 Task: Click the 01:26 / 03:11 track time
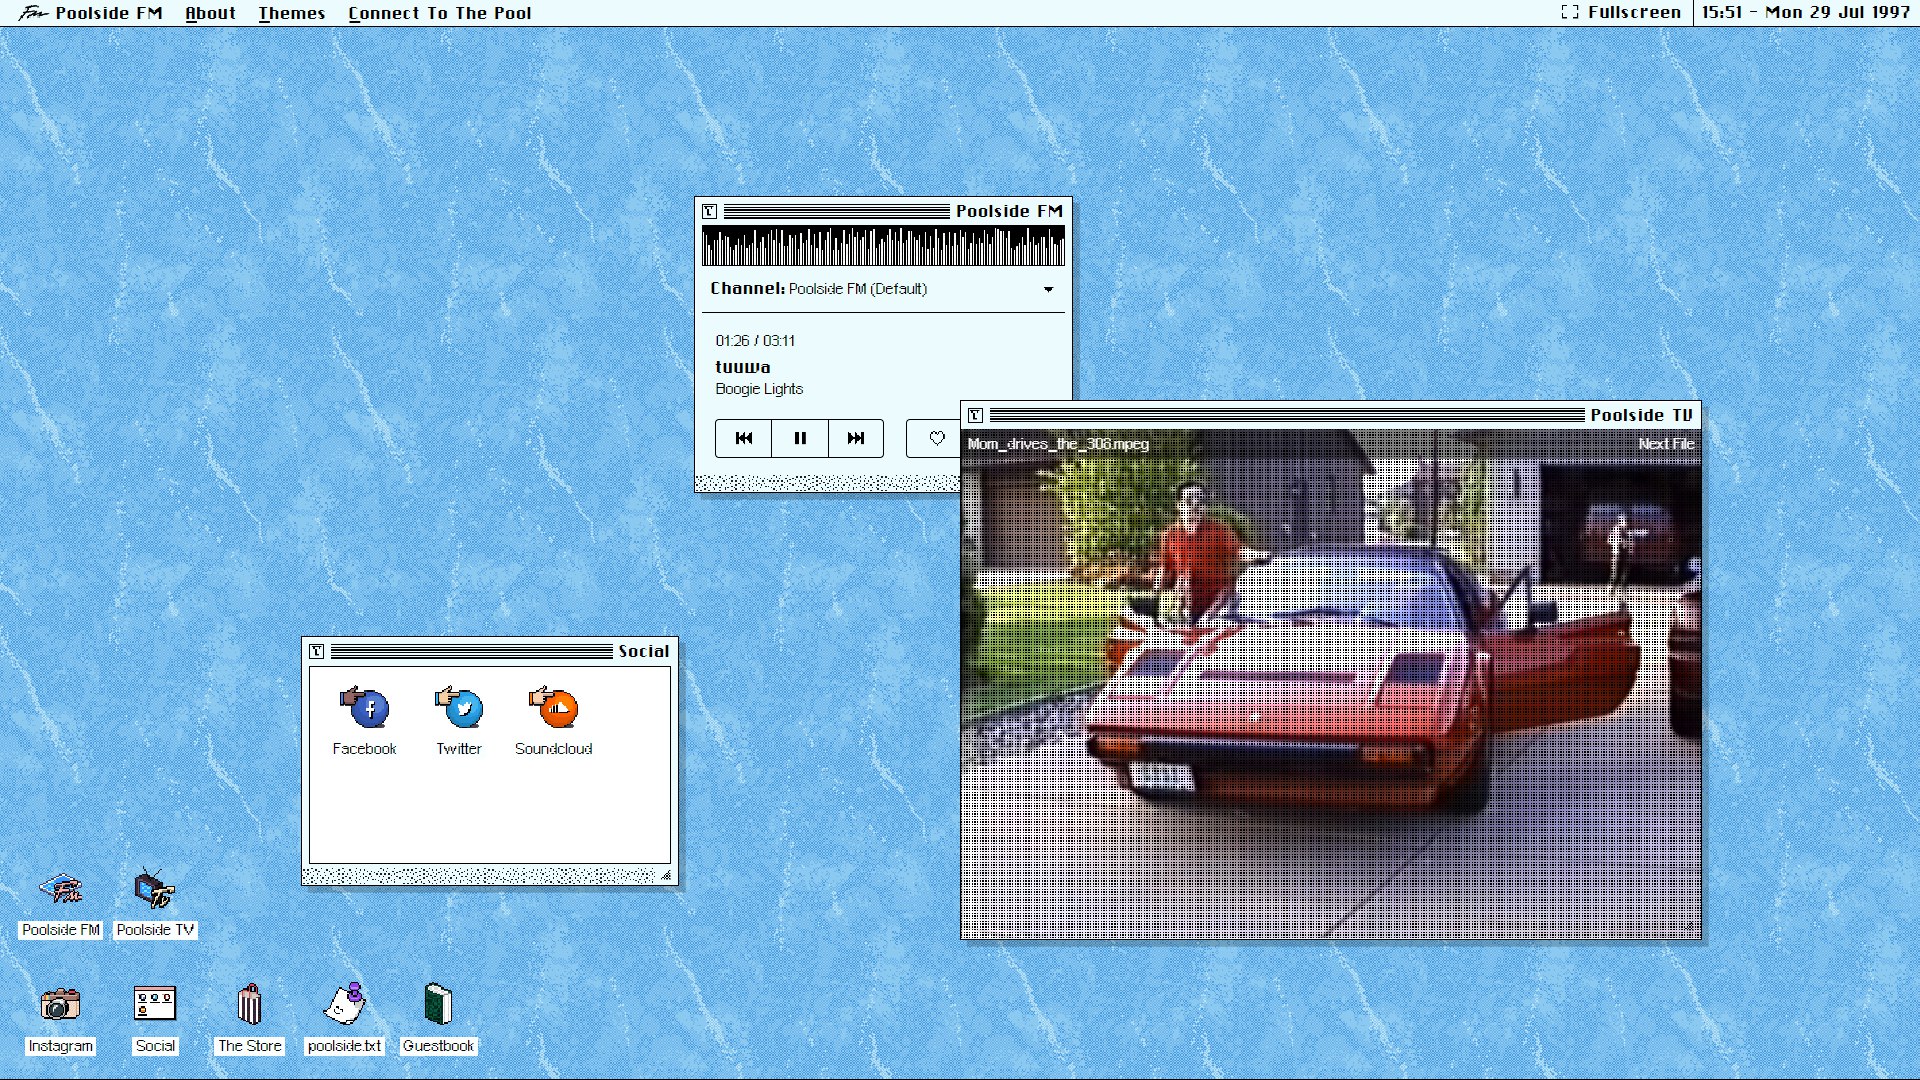click(755, 341)
